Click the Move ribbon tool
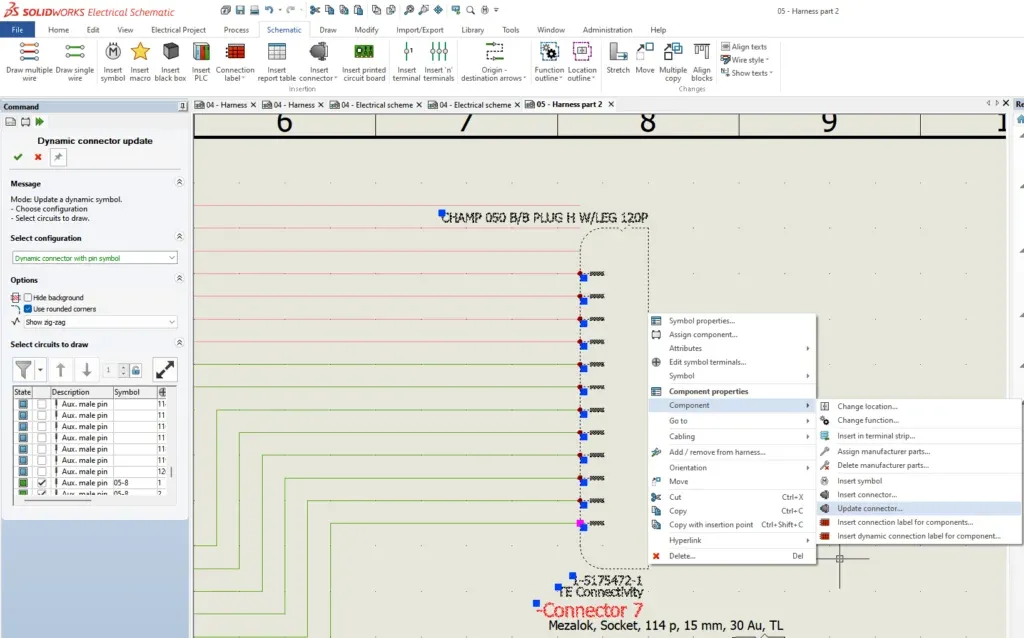Image resolution: width=1024 pixels, height=638 pixels. point(645,59)
